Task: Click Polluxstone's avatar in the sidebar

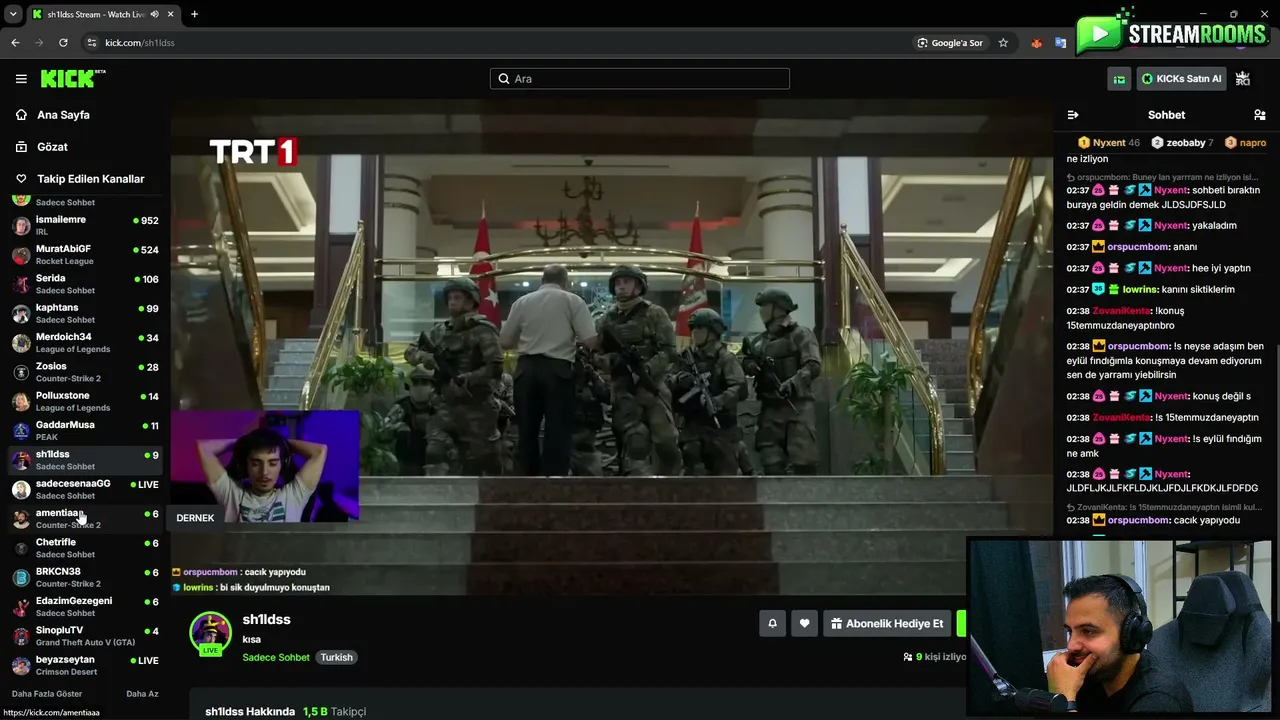Action: (21, 401)
